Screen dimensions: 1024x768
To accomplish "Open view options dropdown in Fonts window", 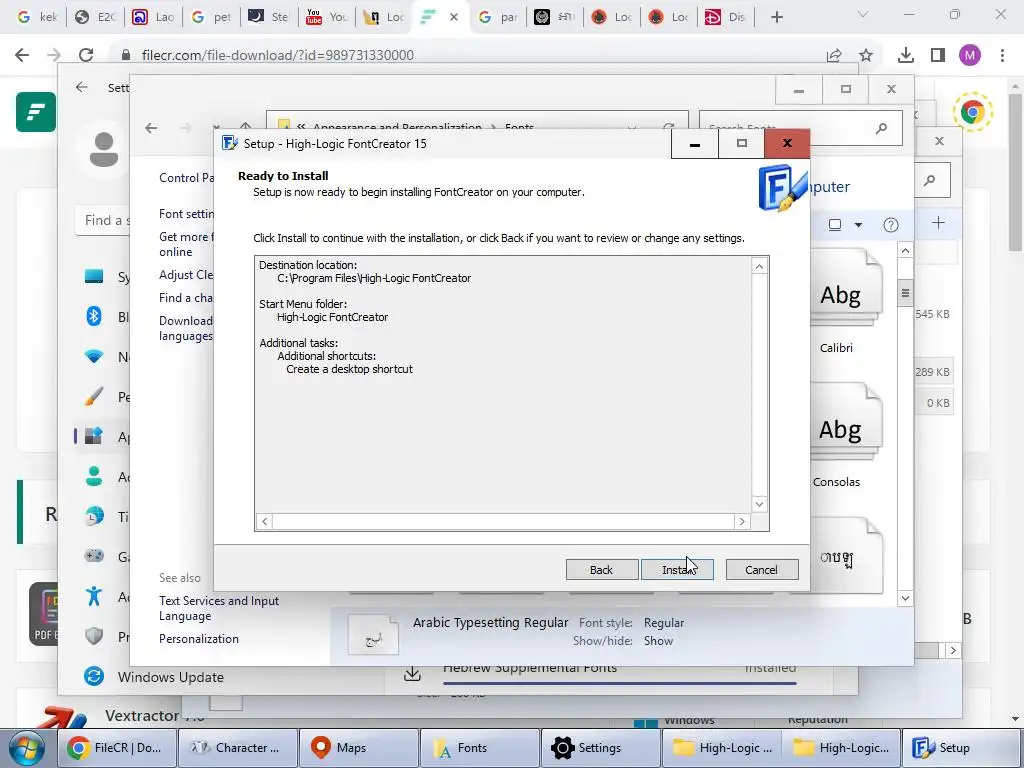I will coord(858,225).
